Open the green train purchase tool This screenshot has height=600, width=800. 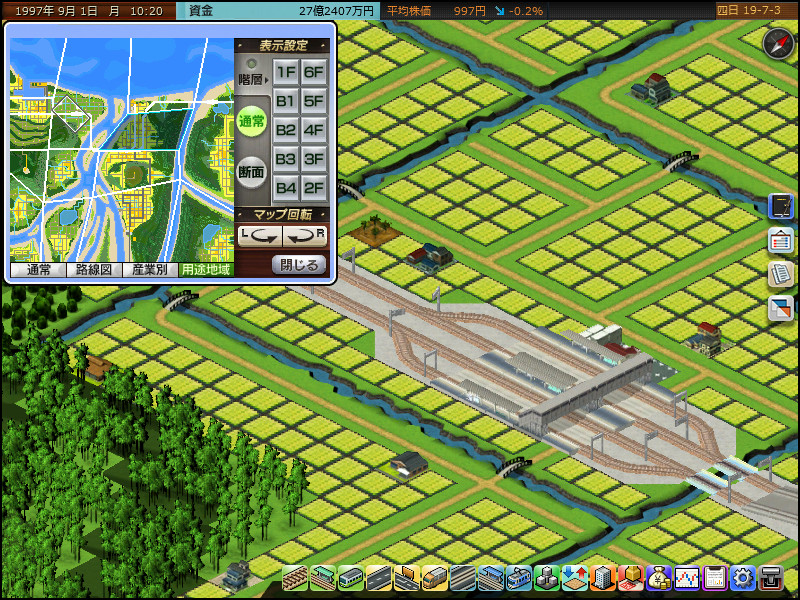[351, 578]
